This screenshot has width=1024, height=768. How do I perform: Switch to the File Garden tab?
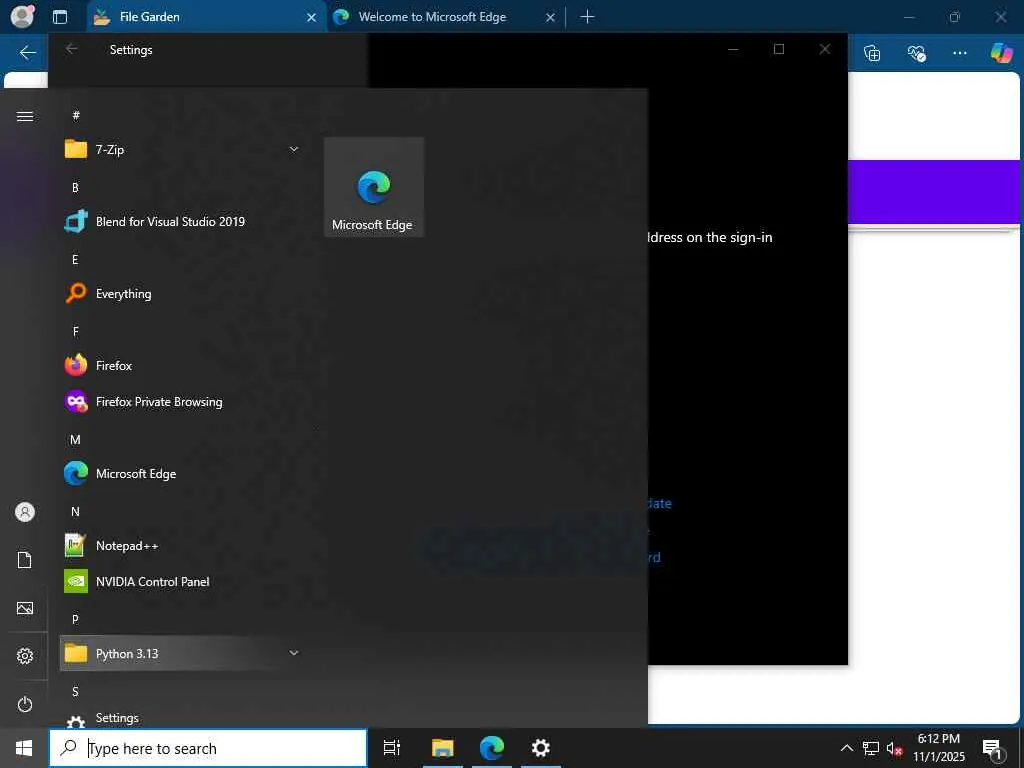pos(206,17)
